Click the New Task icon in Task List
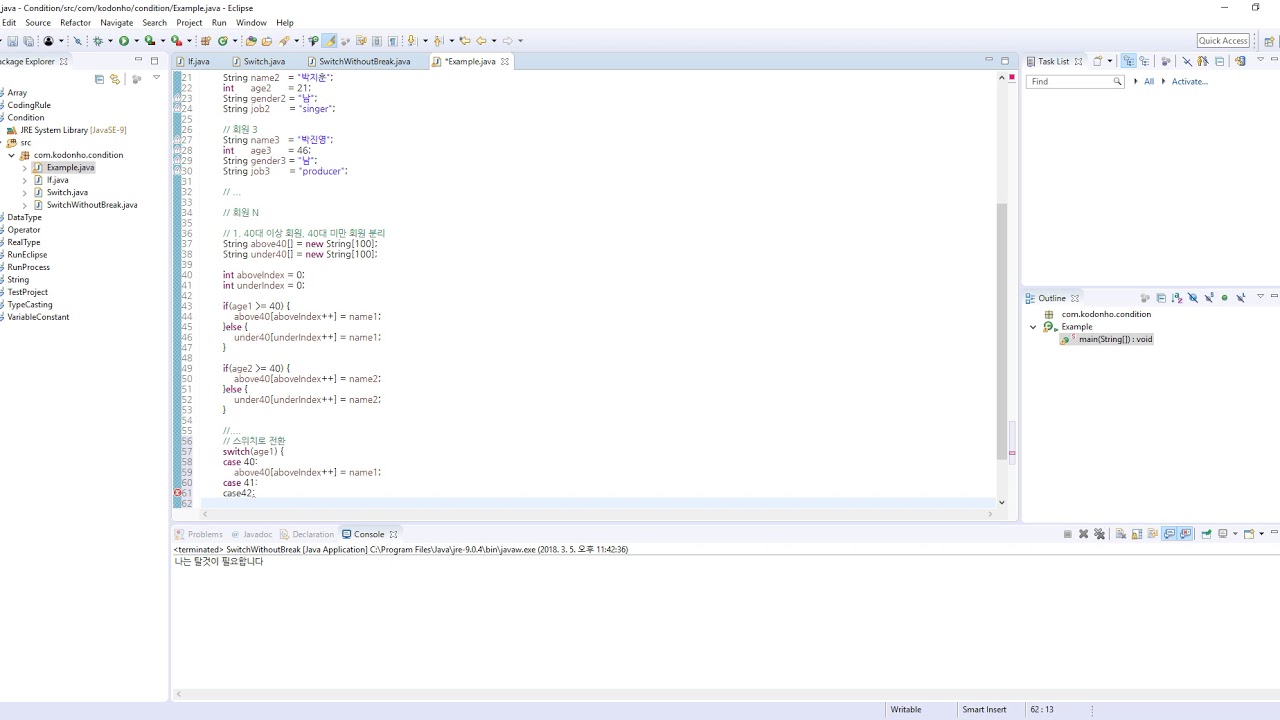Viewport: 1280px width, 720px height. [x=1097, y=61]
